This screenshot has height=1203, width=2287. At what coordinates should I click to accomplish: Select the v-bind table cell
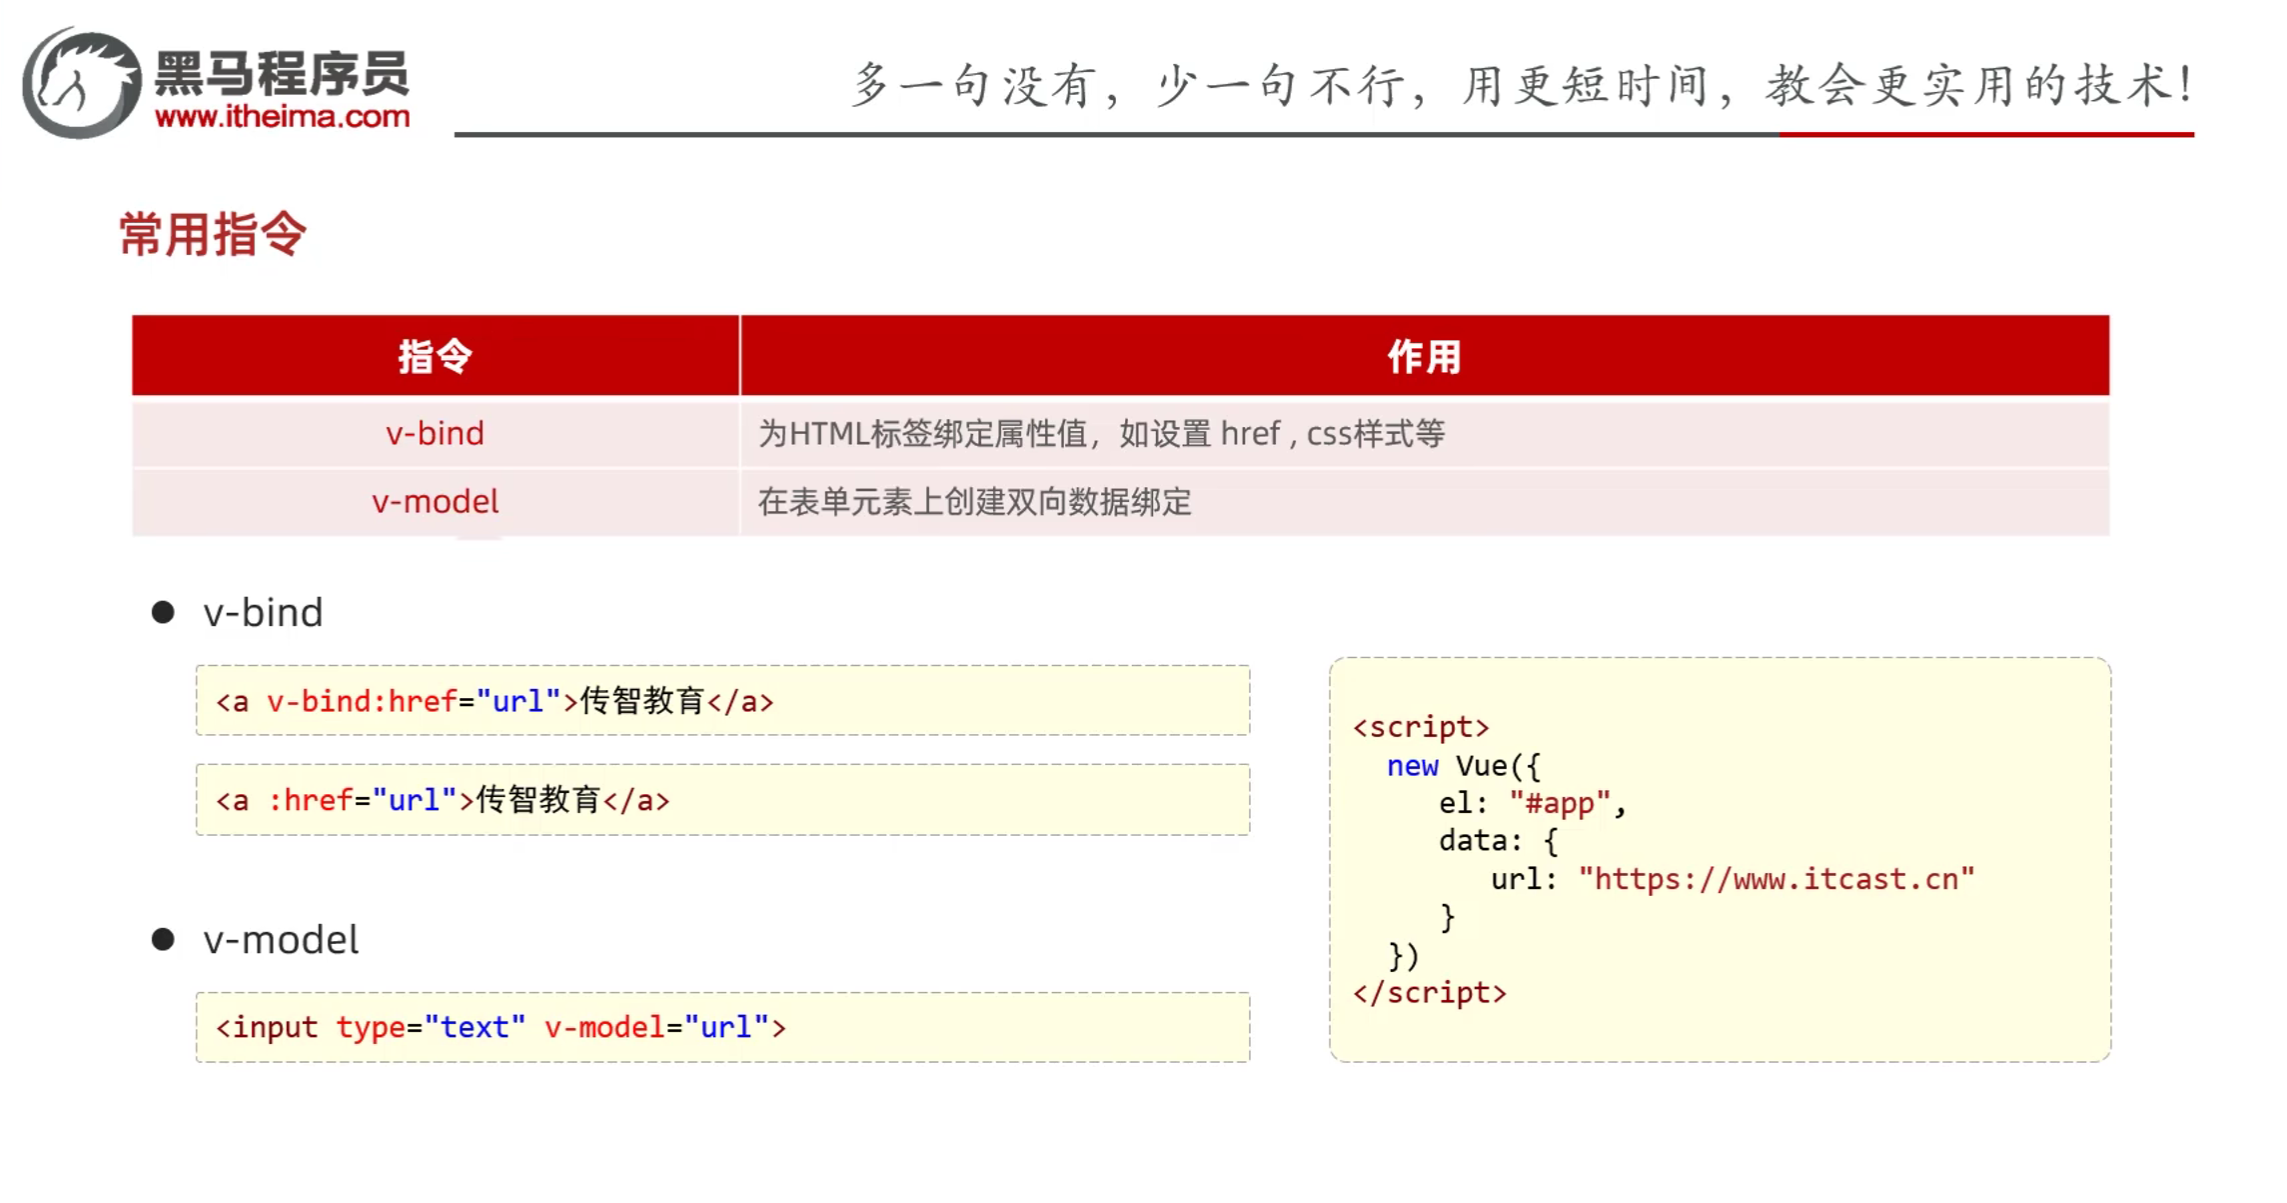point(435,433)
